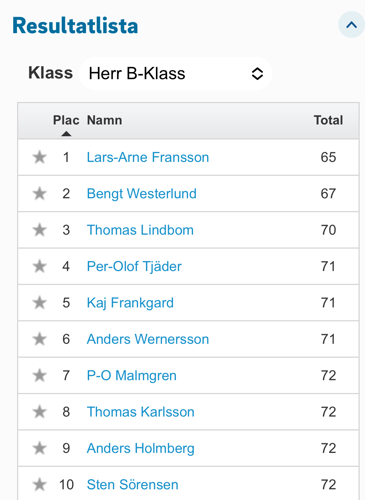365x500 pixels.
Task: Toggle the star next to Kaj Frankgard
Action: click(39, 303)
